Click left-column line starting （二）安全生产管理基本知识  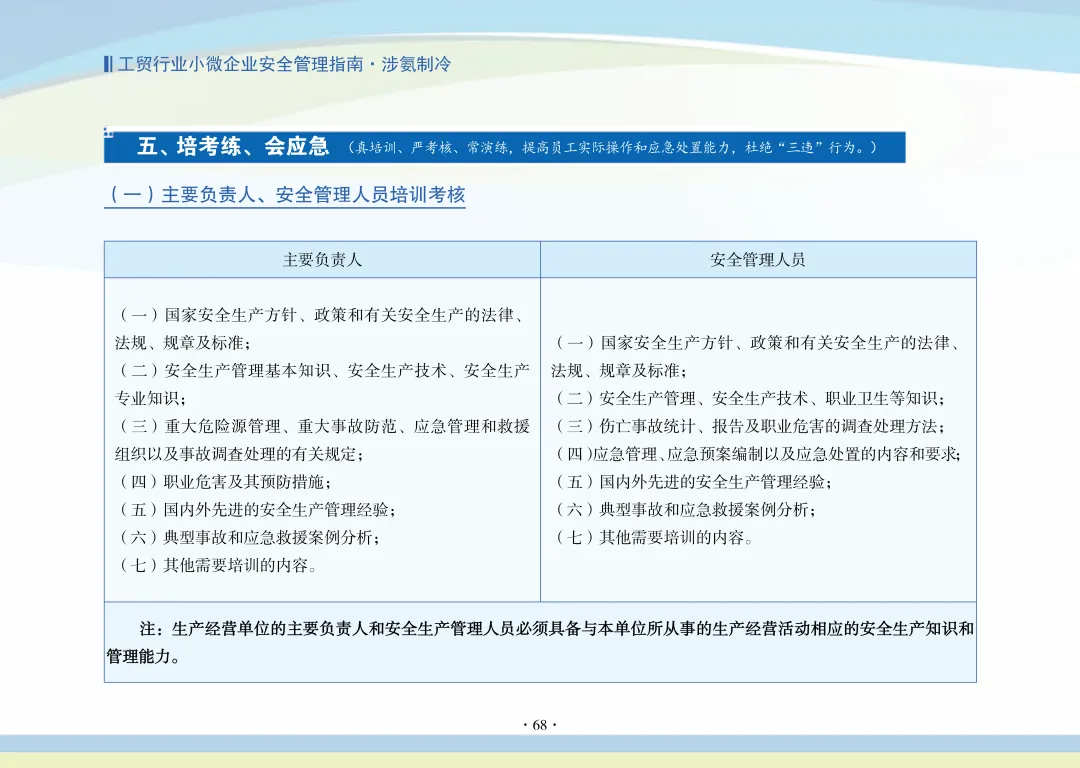click(322, 371)
